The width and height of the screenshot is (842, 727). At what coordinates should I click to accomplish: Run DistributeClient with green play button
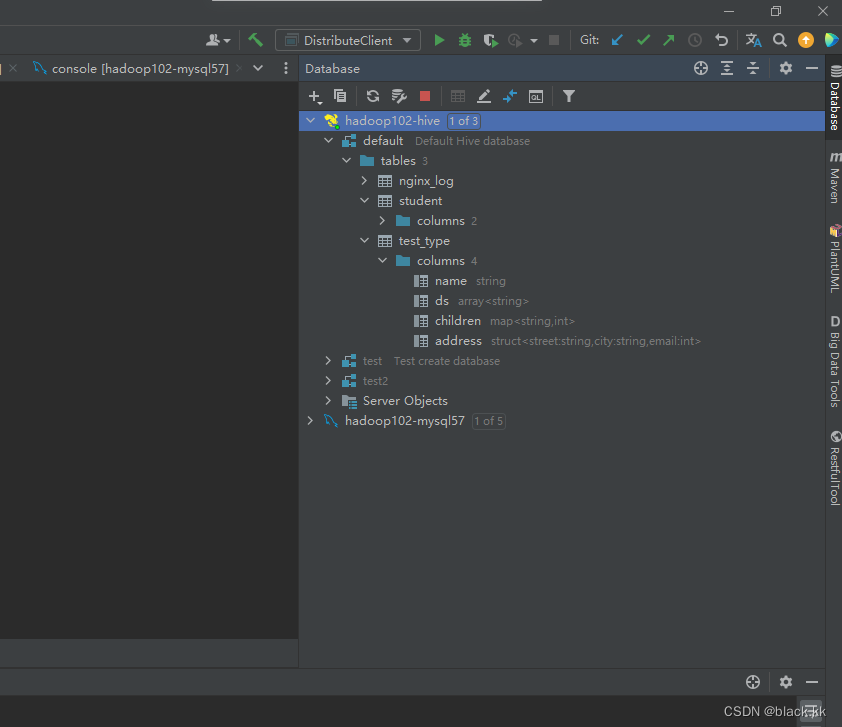(439, 40)
